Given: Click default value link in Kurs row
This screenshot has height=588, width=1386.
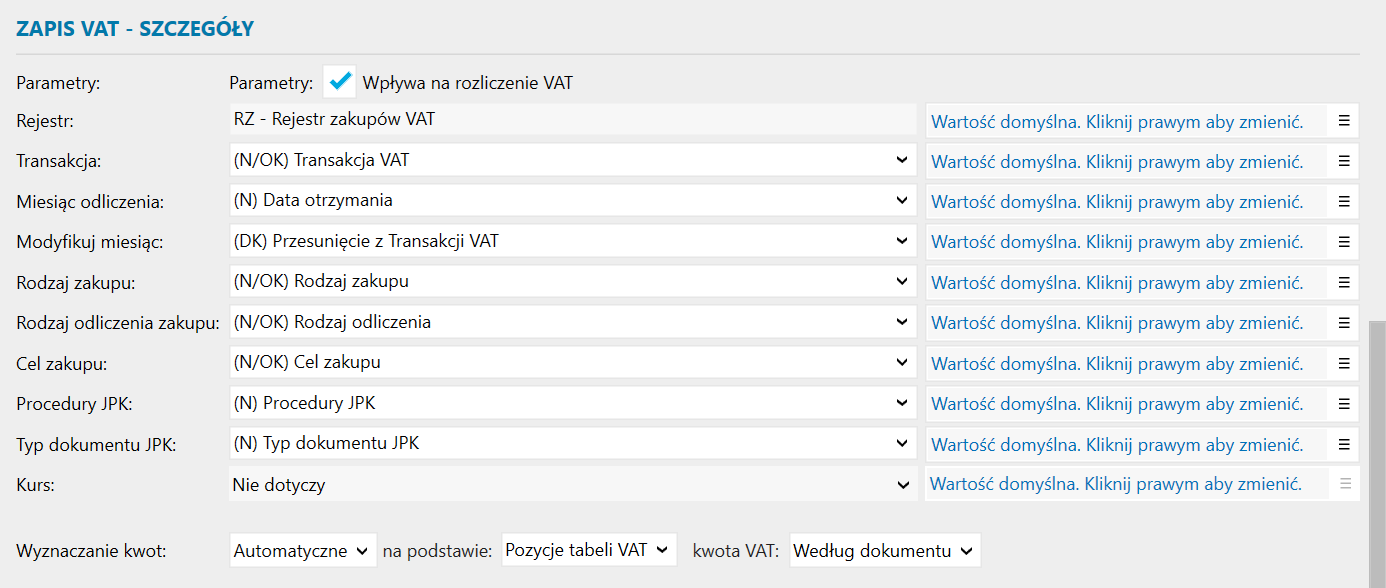Looking at the screenshot, I should click(1116, 485).
